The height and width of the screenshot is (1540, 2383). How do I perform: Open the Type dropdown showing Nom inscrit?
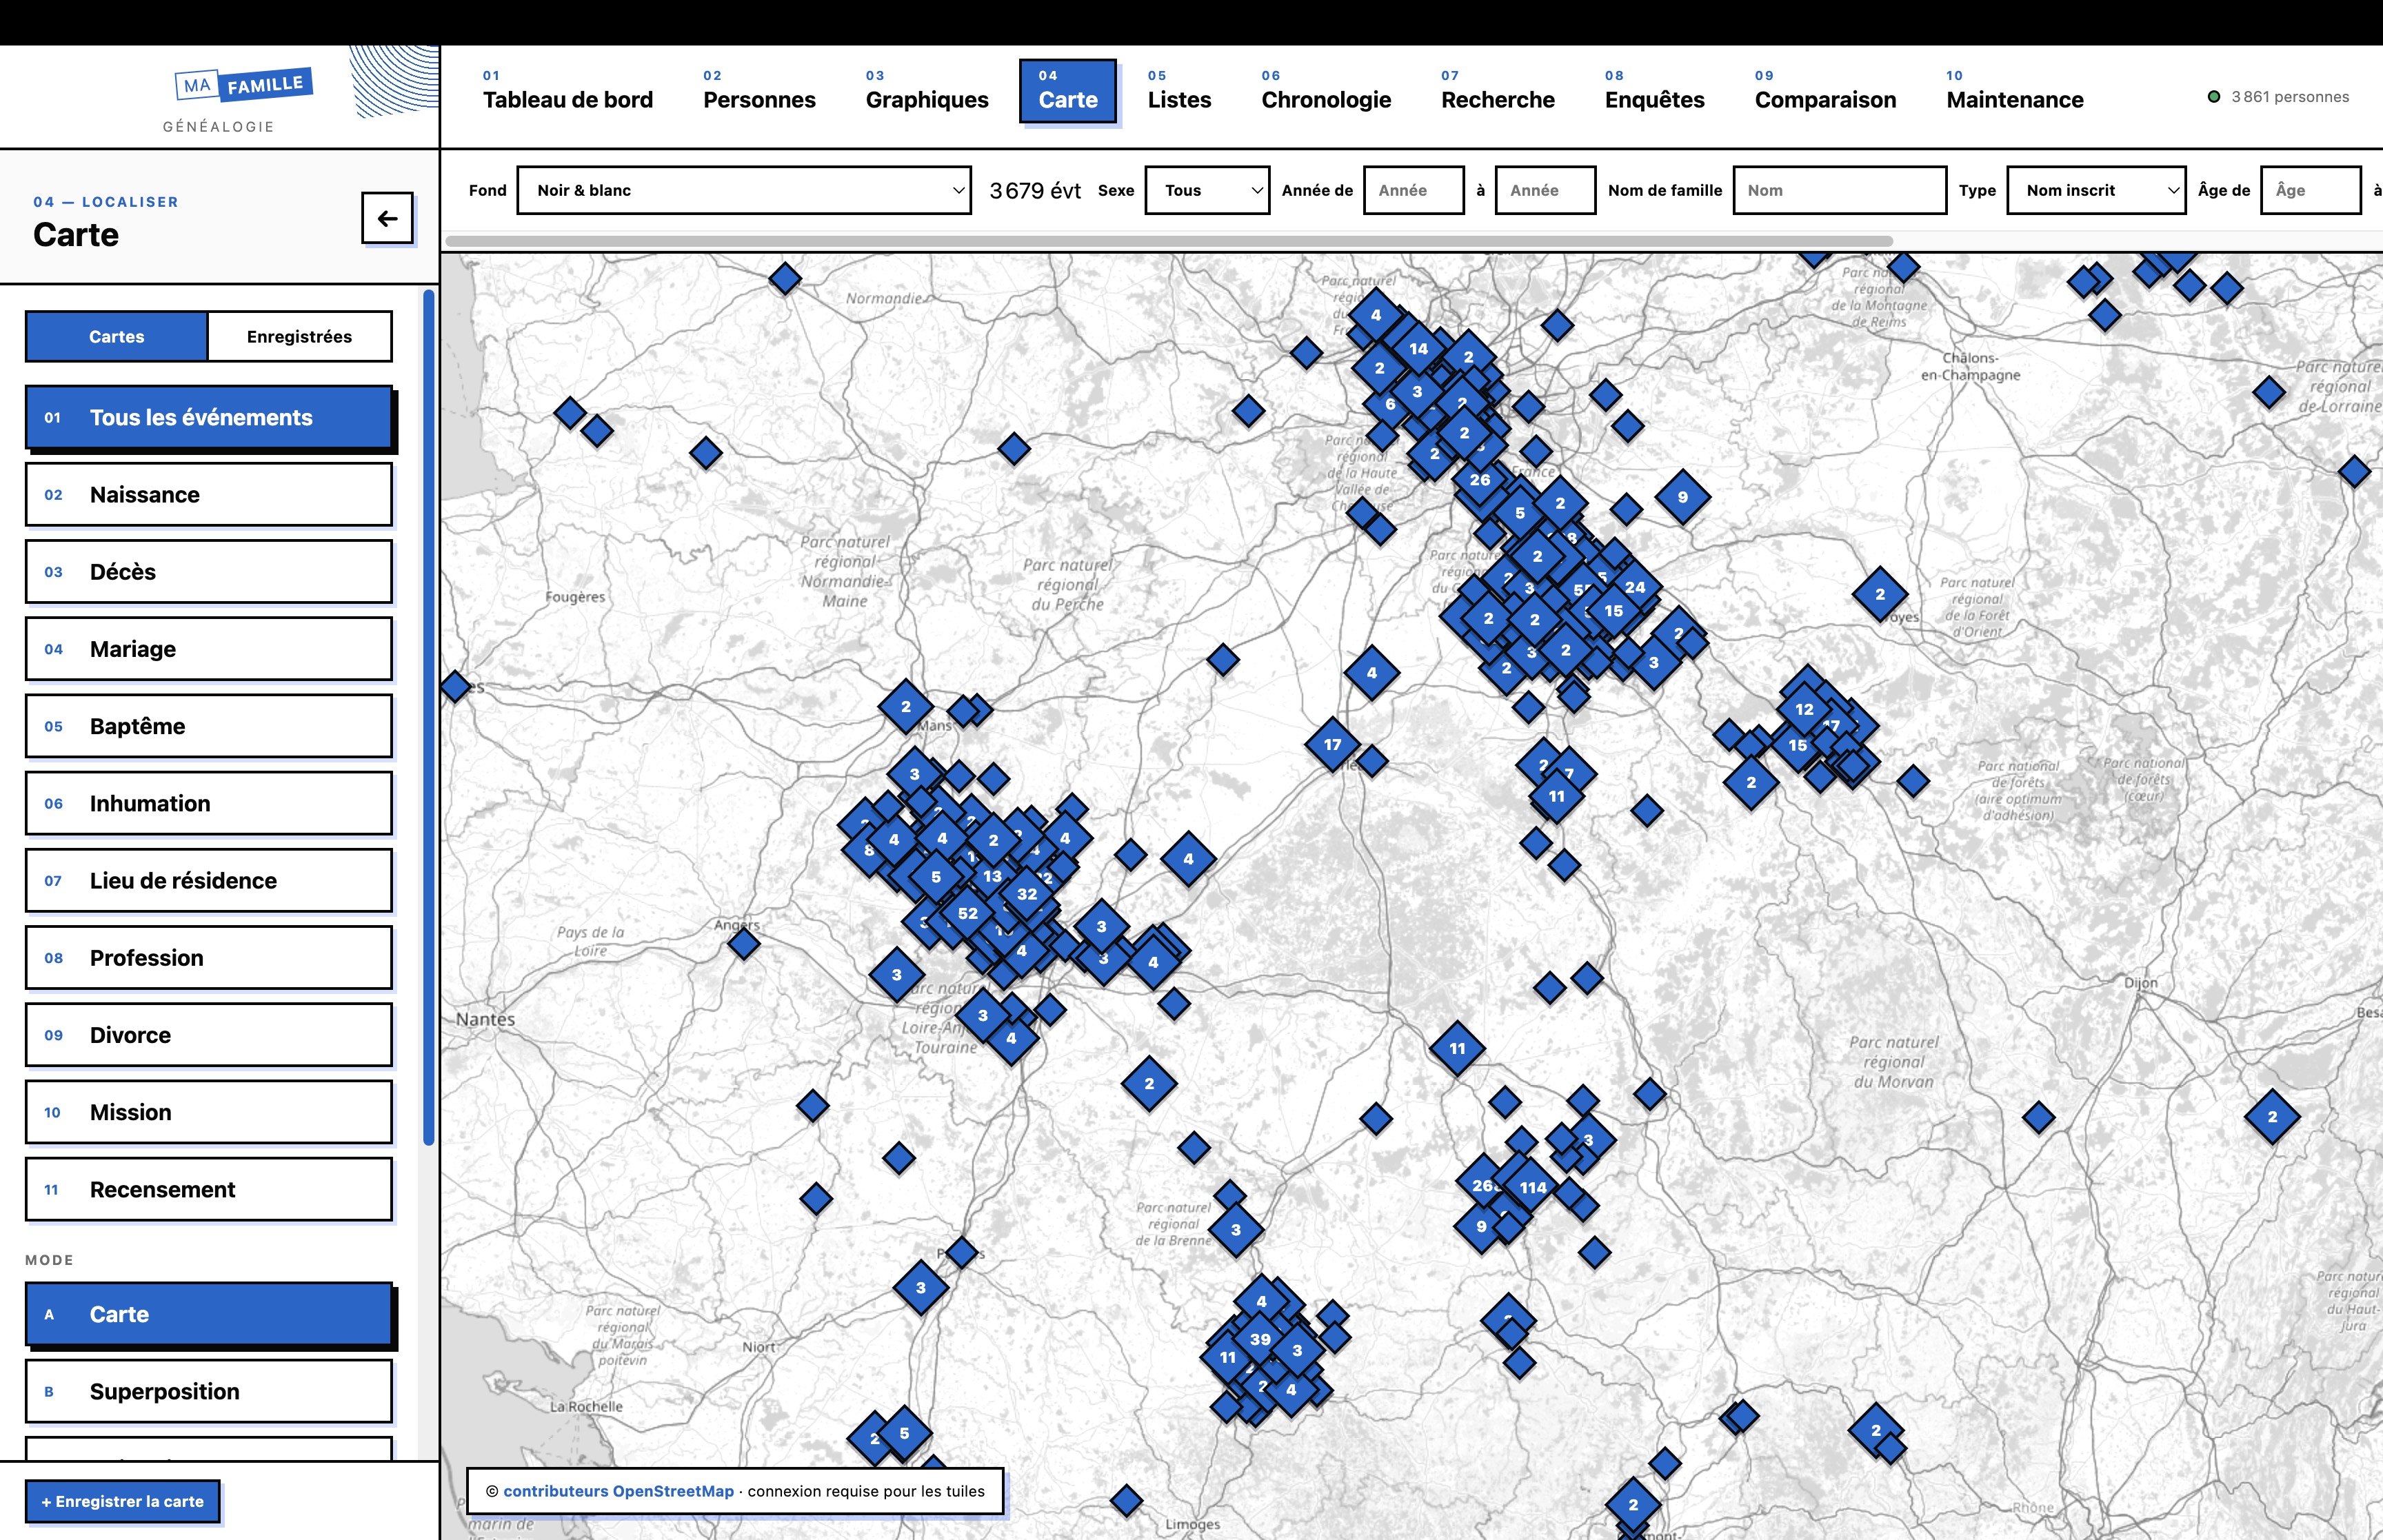(x=2096, y=190)
